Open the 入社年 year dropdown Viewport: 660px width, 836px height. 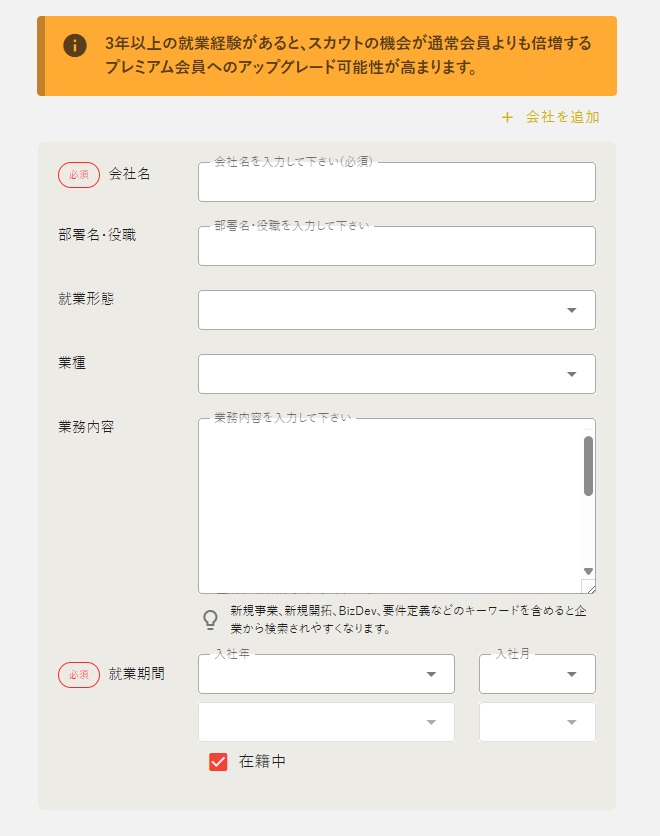pyautogui.click(x=326, y=674)
